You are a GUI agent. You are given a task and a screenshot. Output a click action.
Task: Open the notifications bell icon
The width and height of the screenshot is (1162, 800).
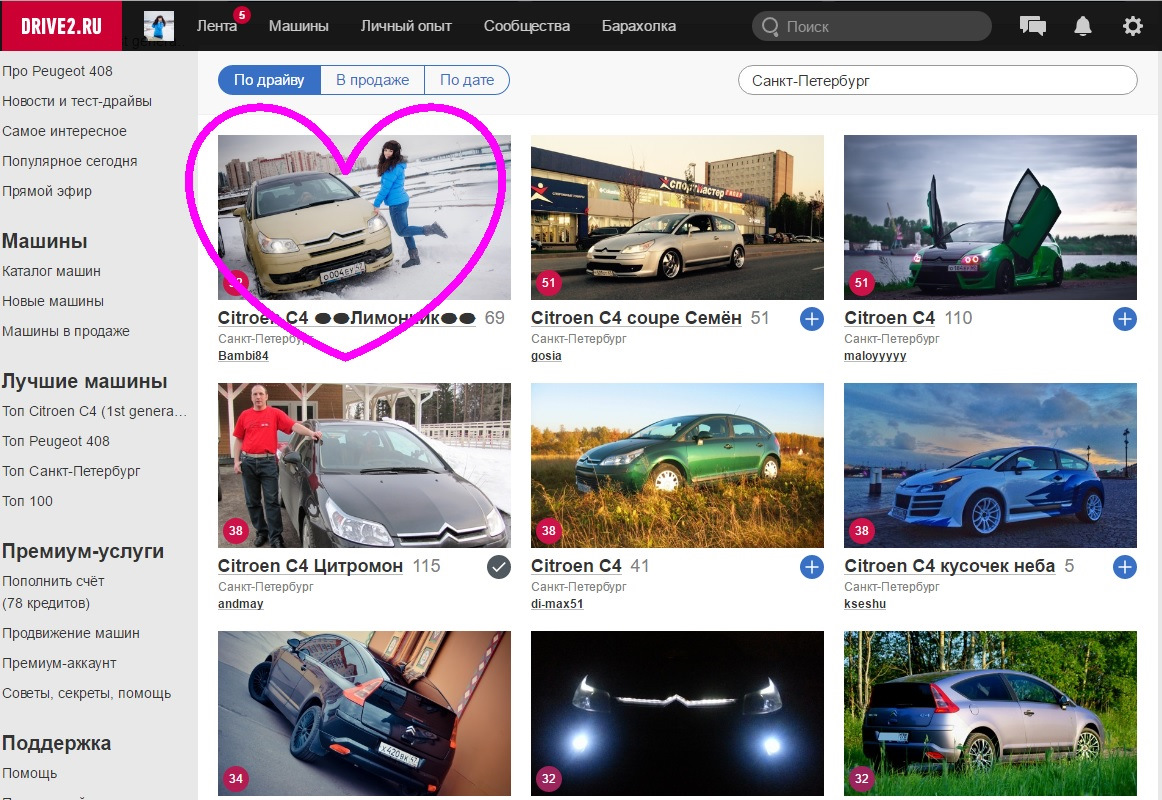pos(1083,26)
